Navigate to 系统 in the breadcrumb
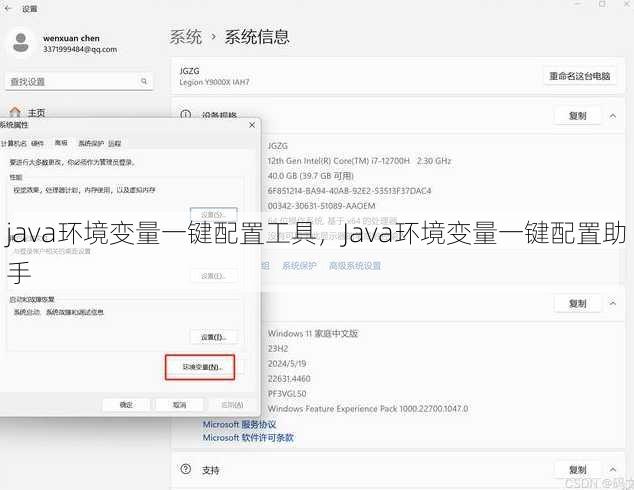The width and height of the screenshot is (634, 490). pyautogui.click(x=186, y=37)
